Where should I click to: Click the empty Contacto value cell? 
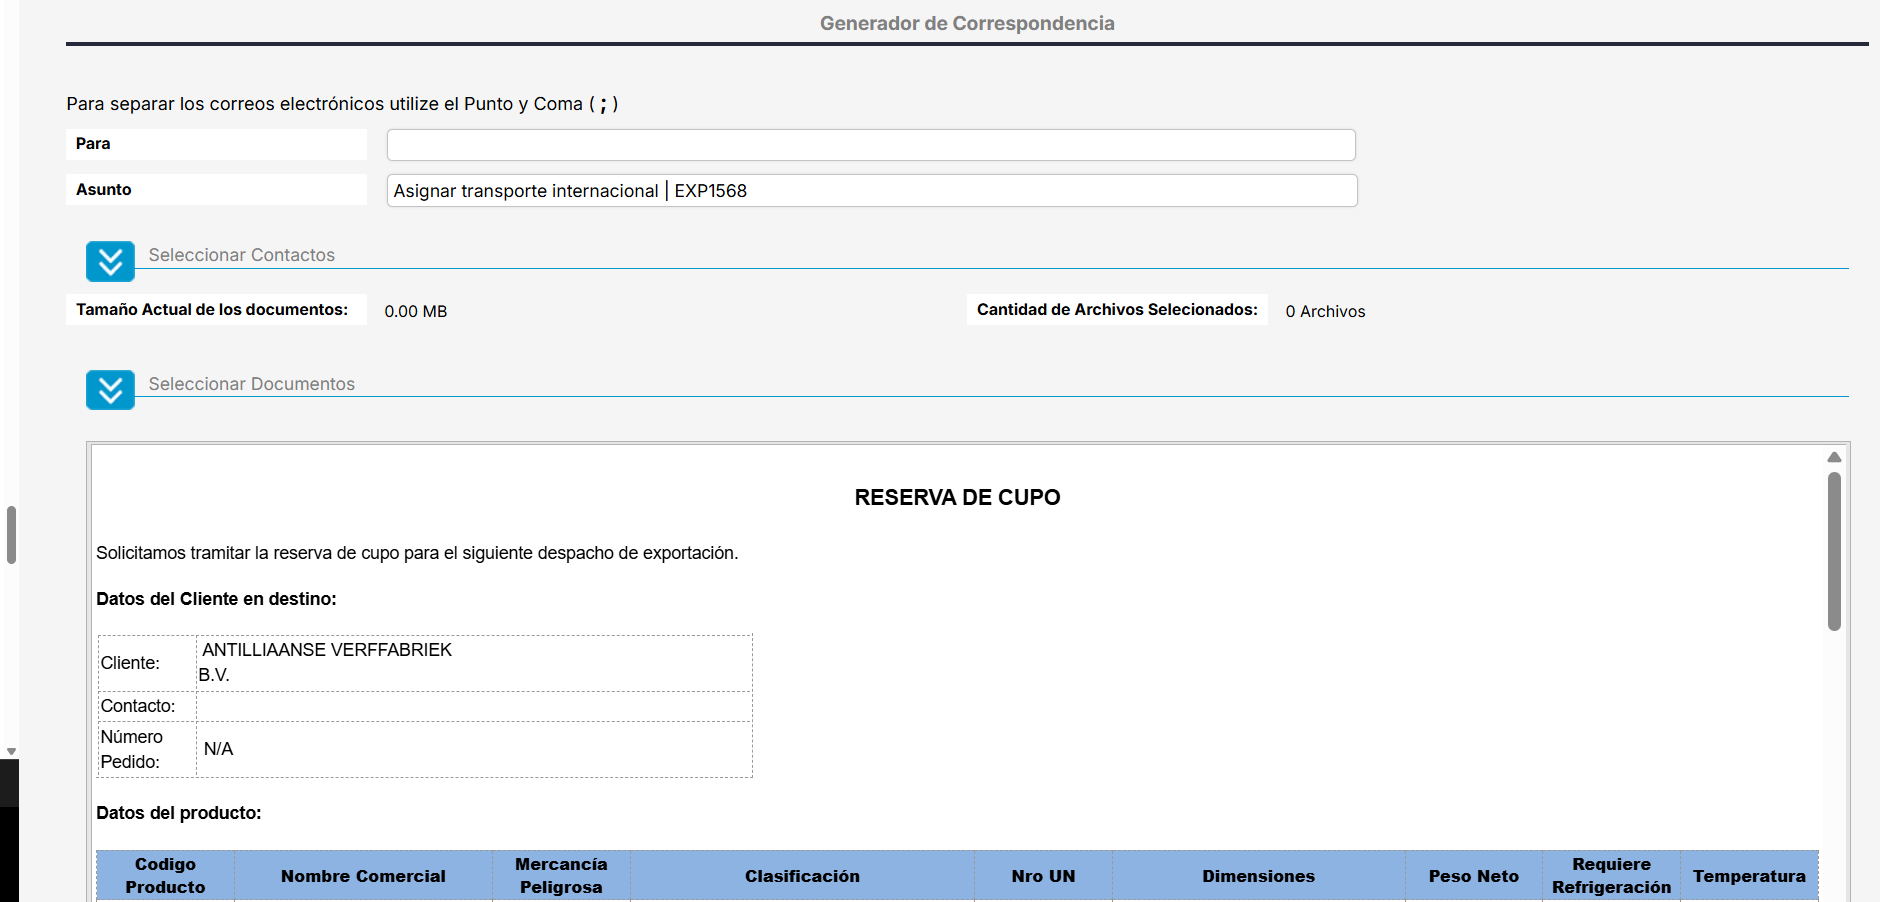474,706
